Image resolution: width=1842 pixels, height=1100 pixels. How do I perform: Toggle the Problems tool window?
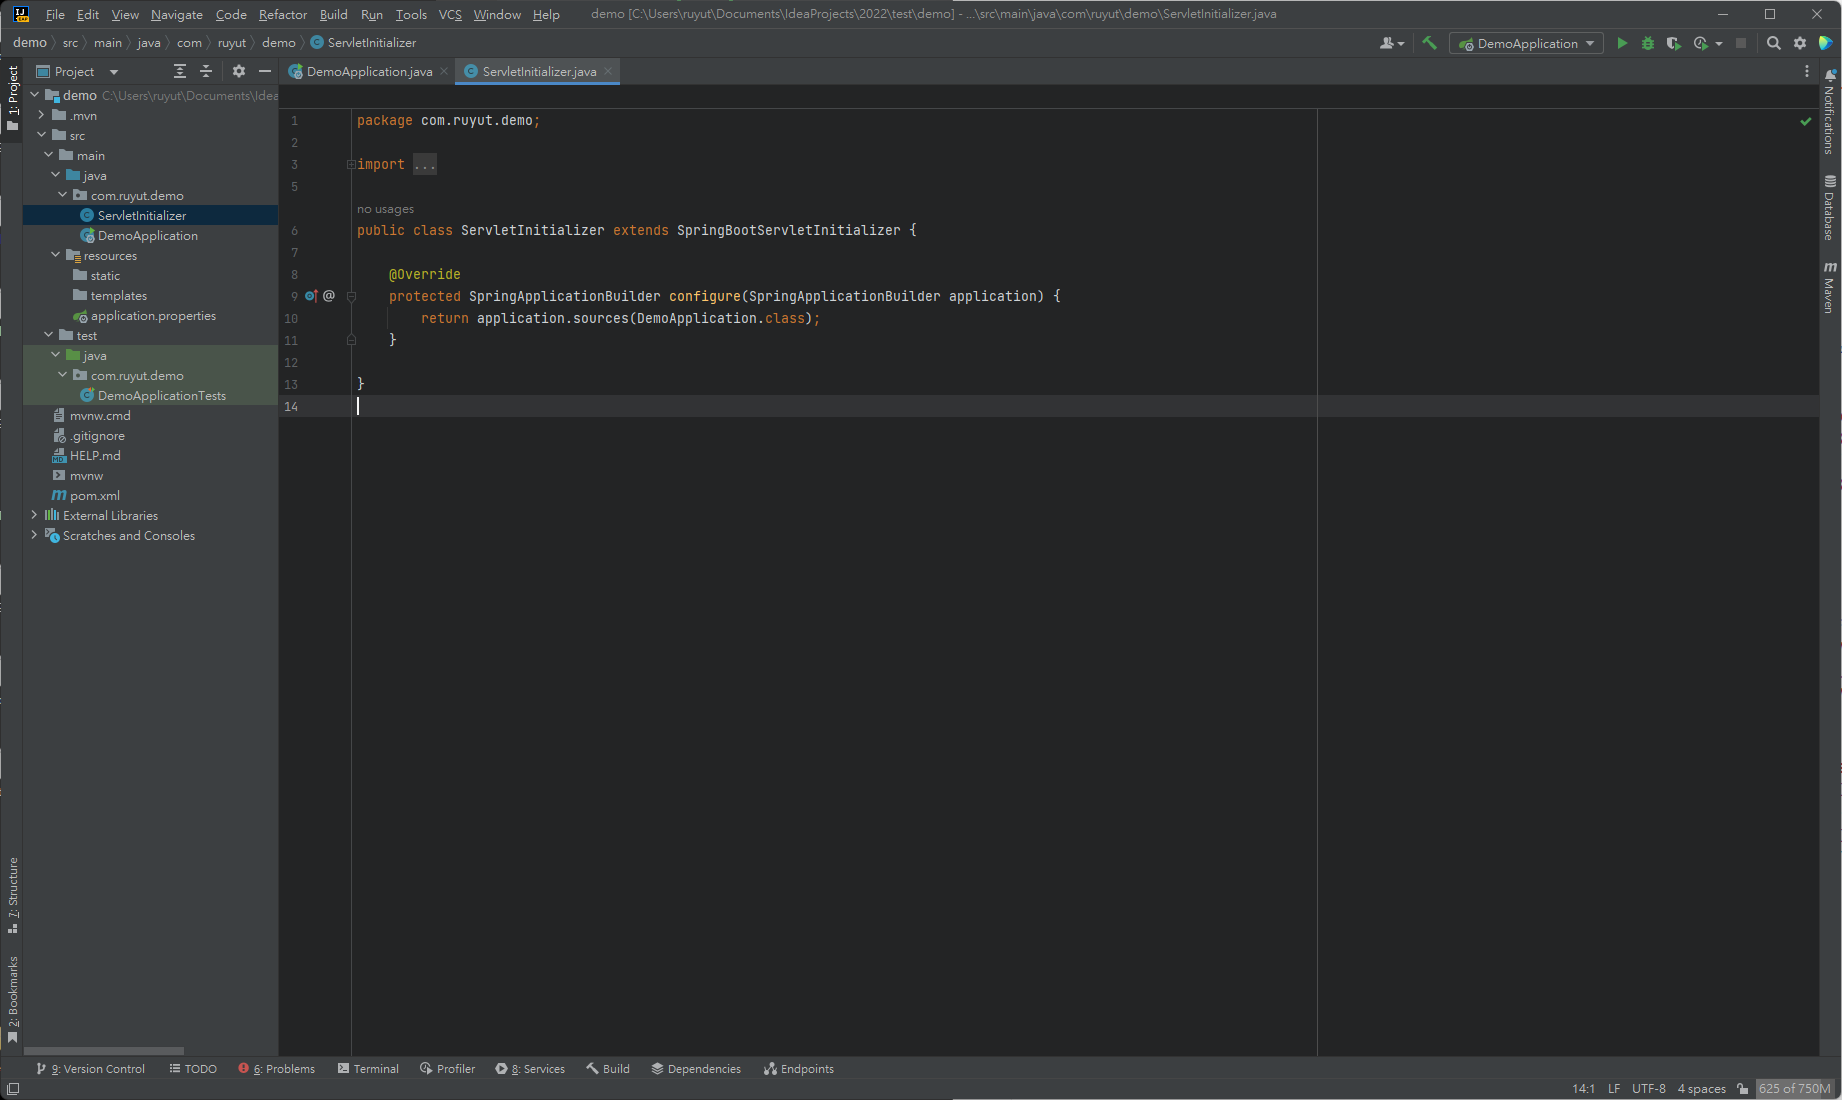point(277,1069)
